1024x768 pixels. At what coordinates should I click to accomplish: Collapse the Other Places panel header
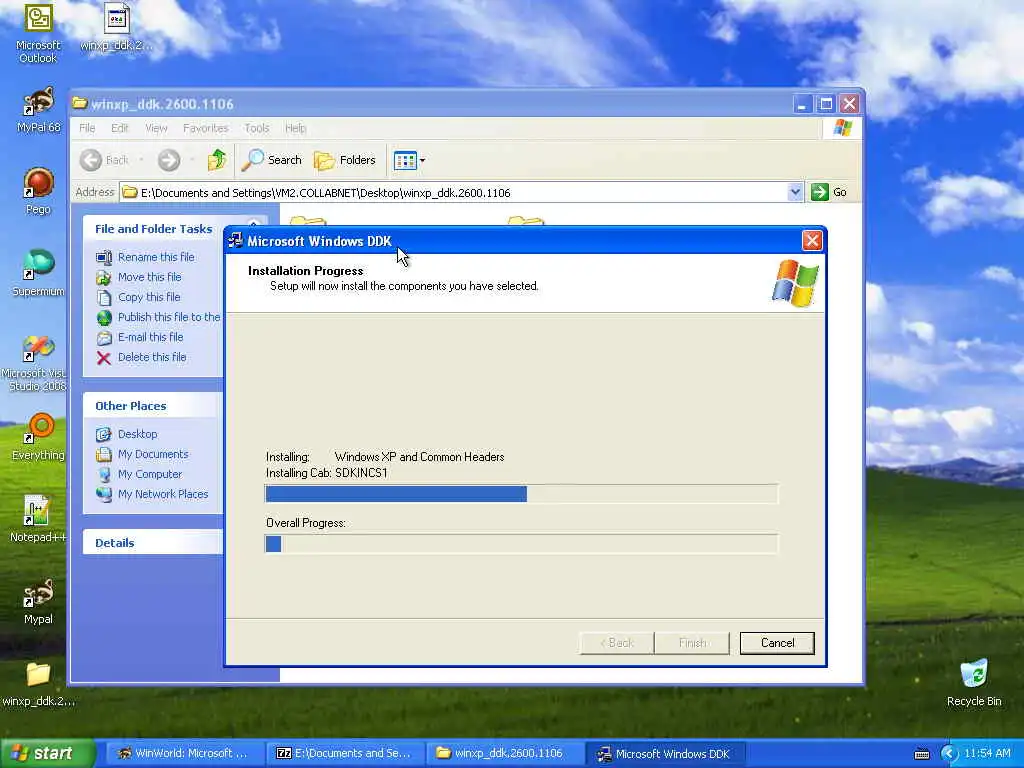pyautogui.click(x=153, y=406)
